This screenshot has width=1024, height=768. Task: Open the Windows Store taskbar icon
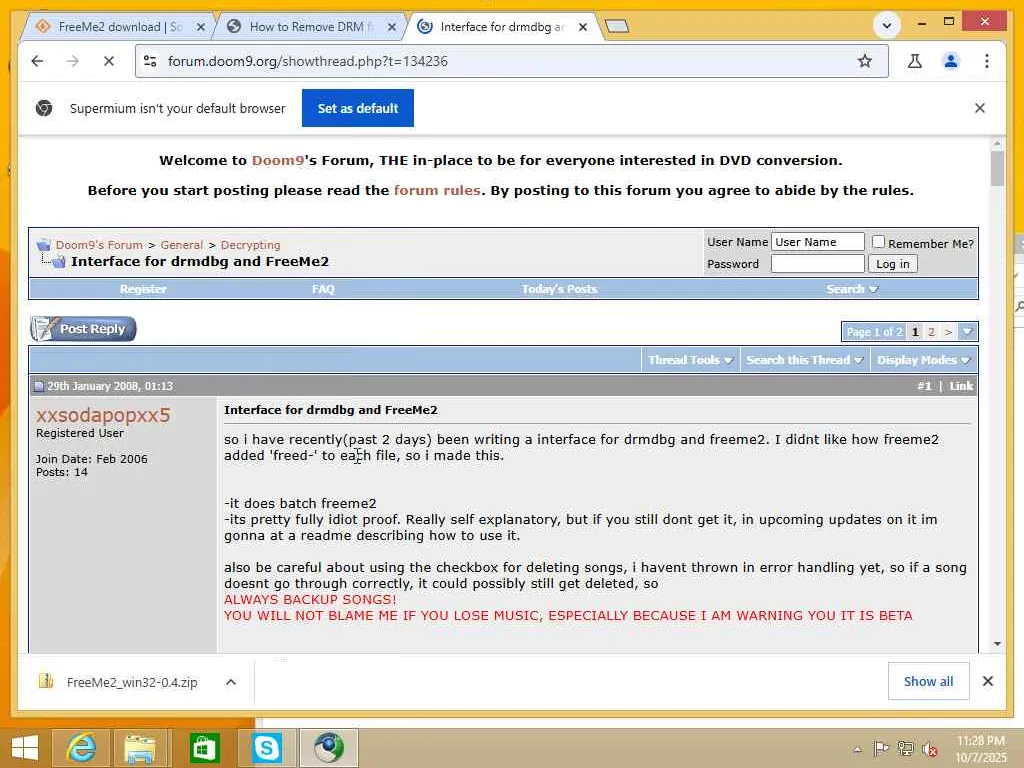204,748
